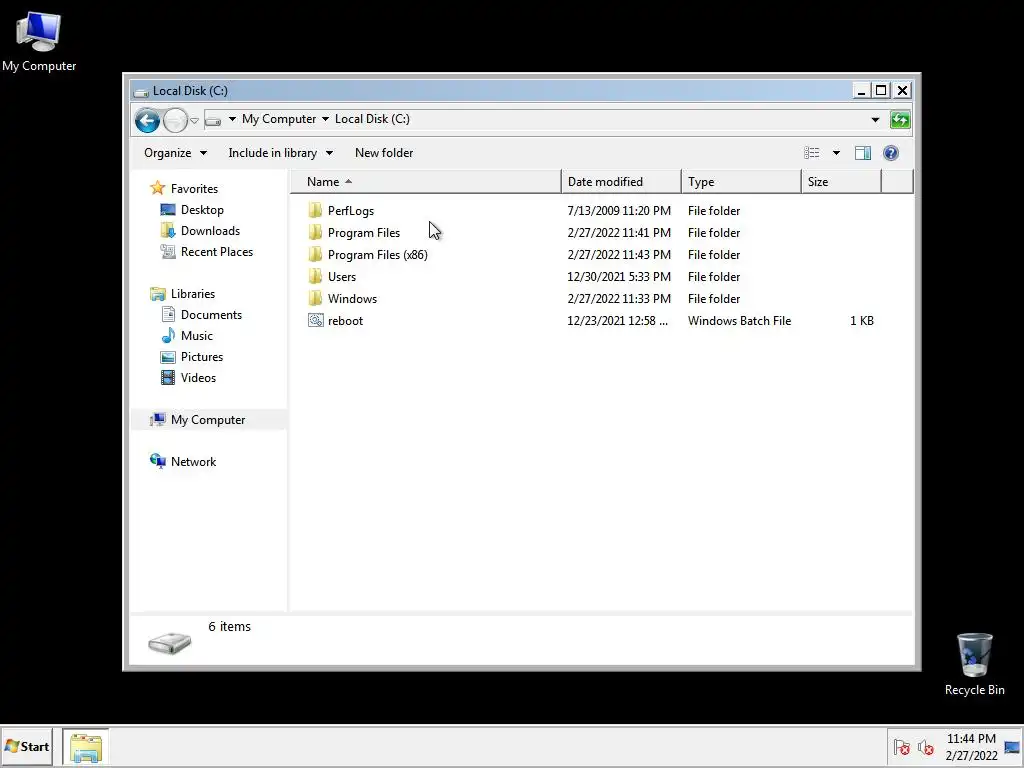
Task: Click the Back navigation arrow
Action: [147, 120]
